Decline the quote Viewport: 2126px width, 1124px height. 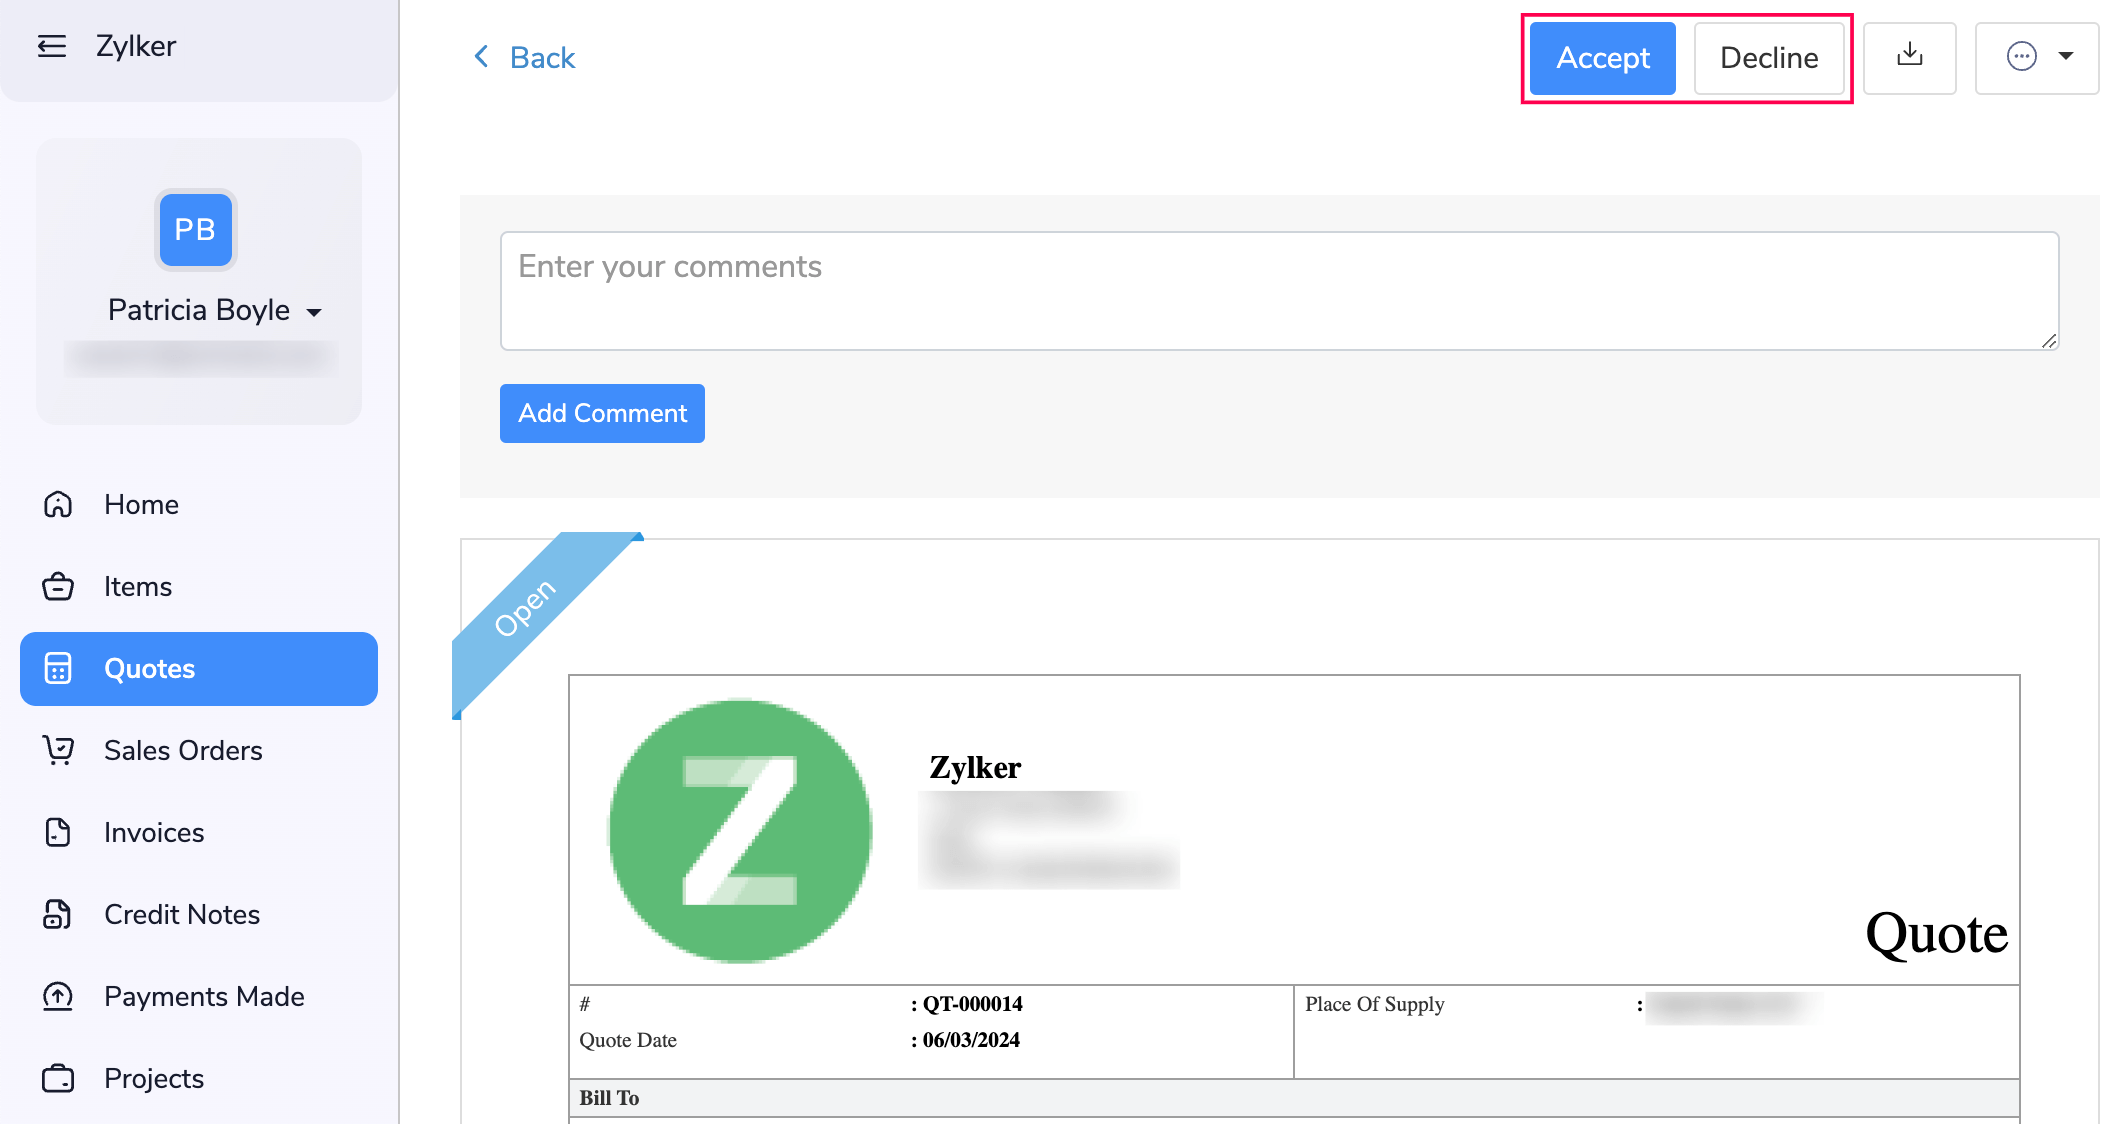point(1769,57)
